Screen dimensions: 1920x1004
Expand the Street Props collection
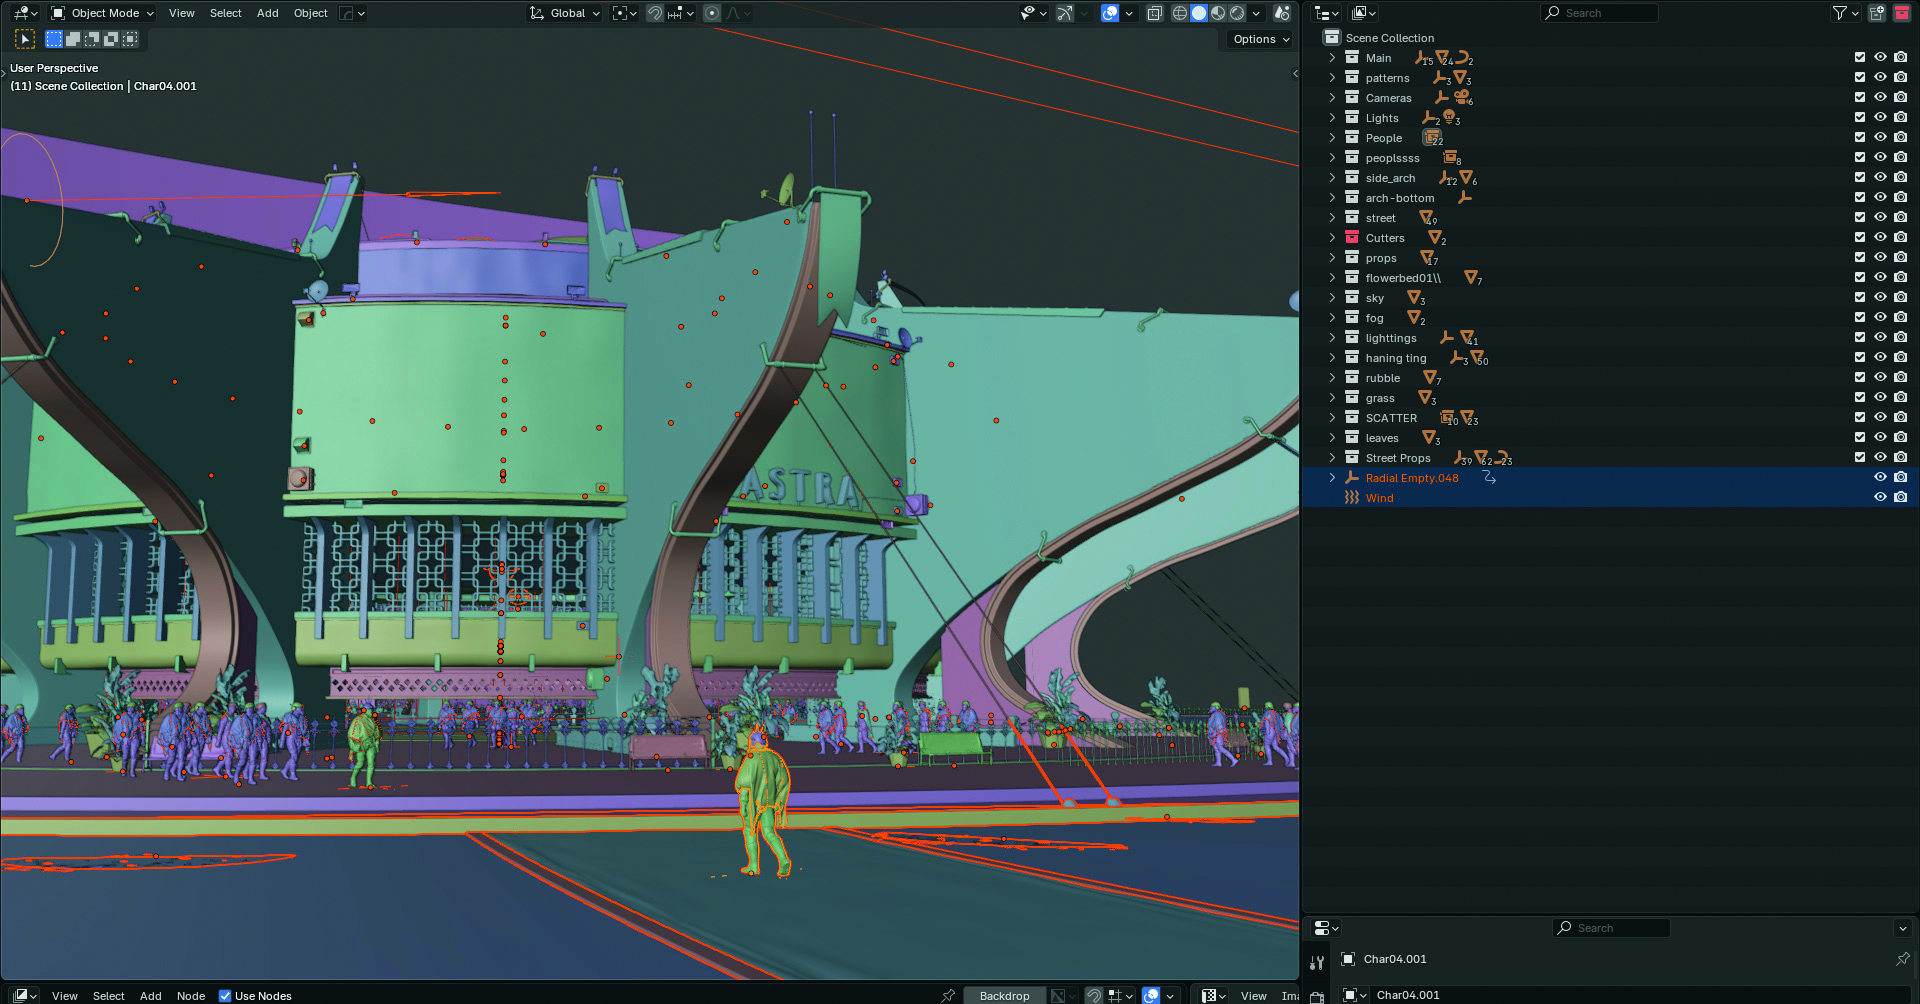tap(1332, 458)
